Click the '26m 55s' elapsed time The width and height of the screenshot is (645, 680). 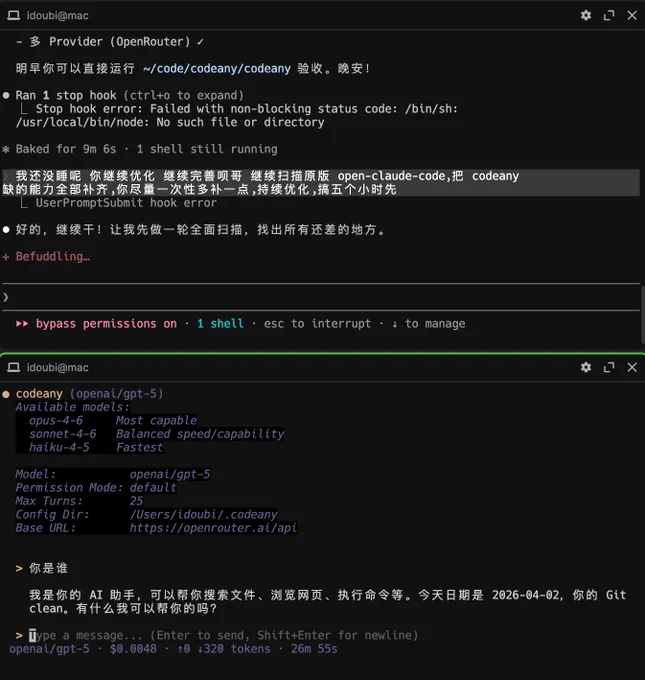(314, 649)
